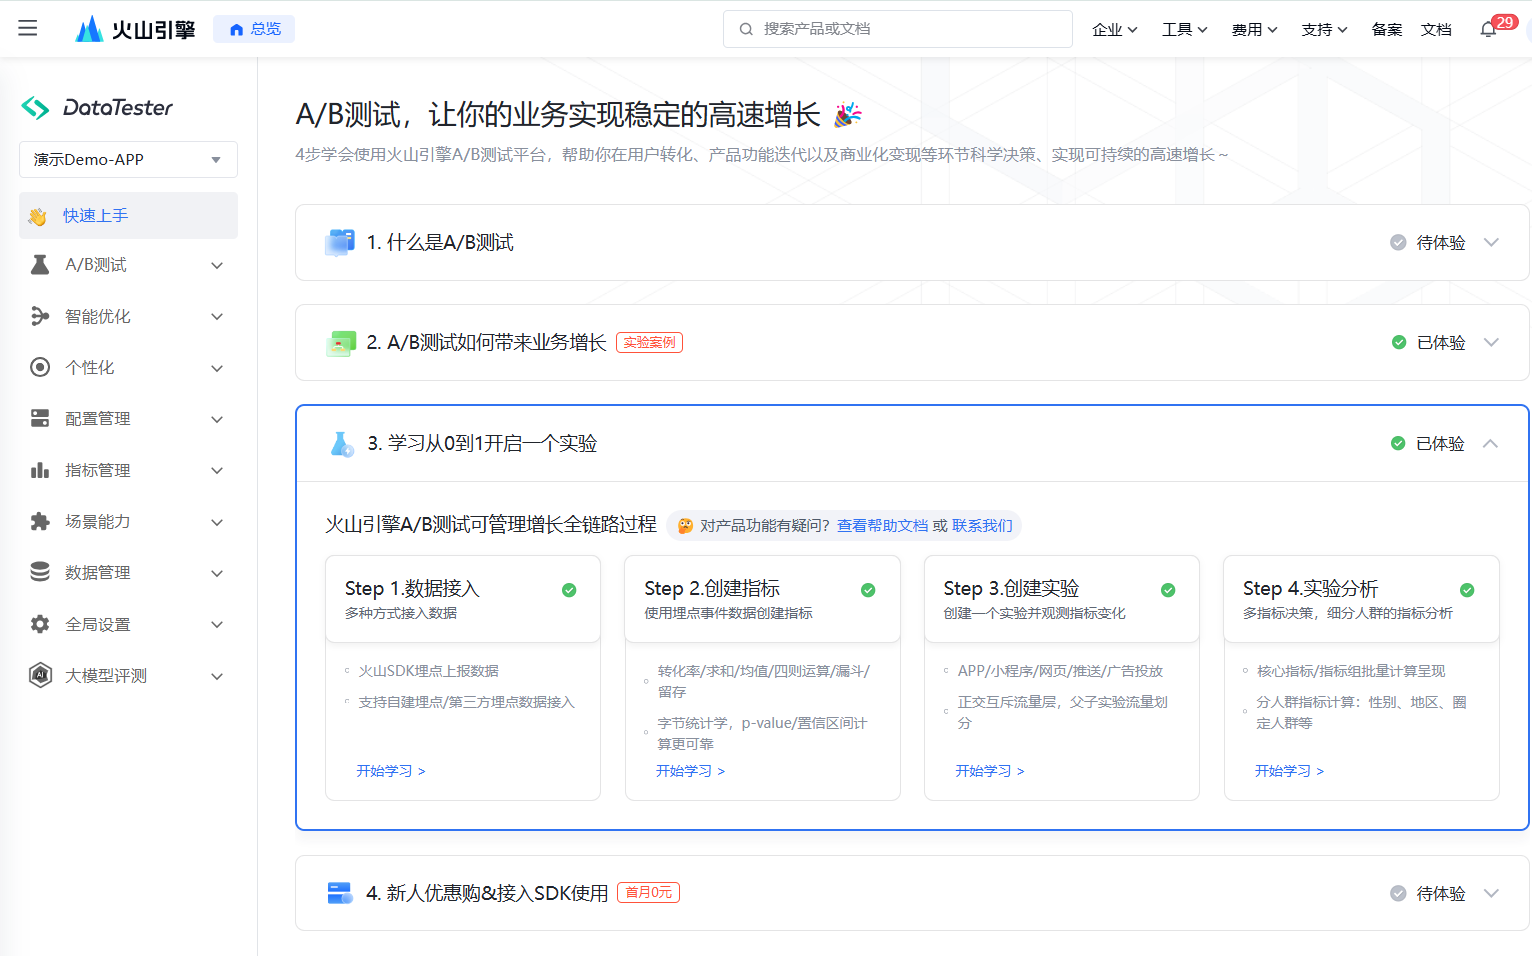Click the 配置管理 sidebar icon
This screenshot has height=956, width=1532.
(x=40, y=418)
